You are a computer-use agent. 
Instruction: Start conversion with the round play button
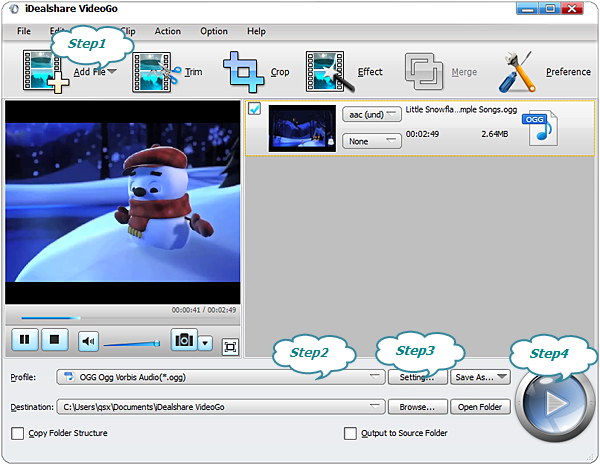pos(554,403)
